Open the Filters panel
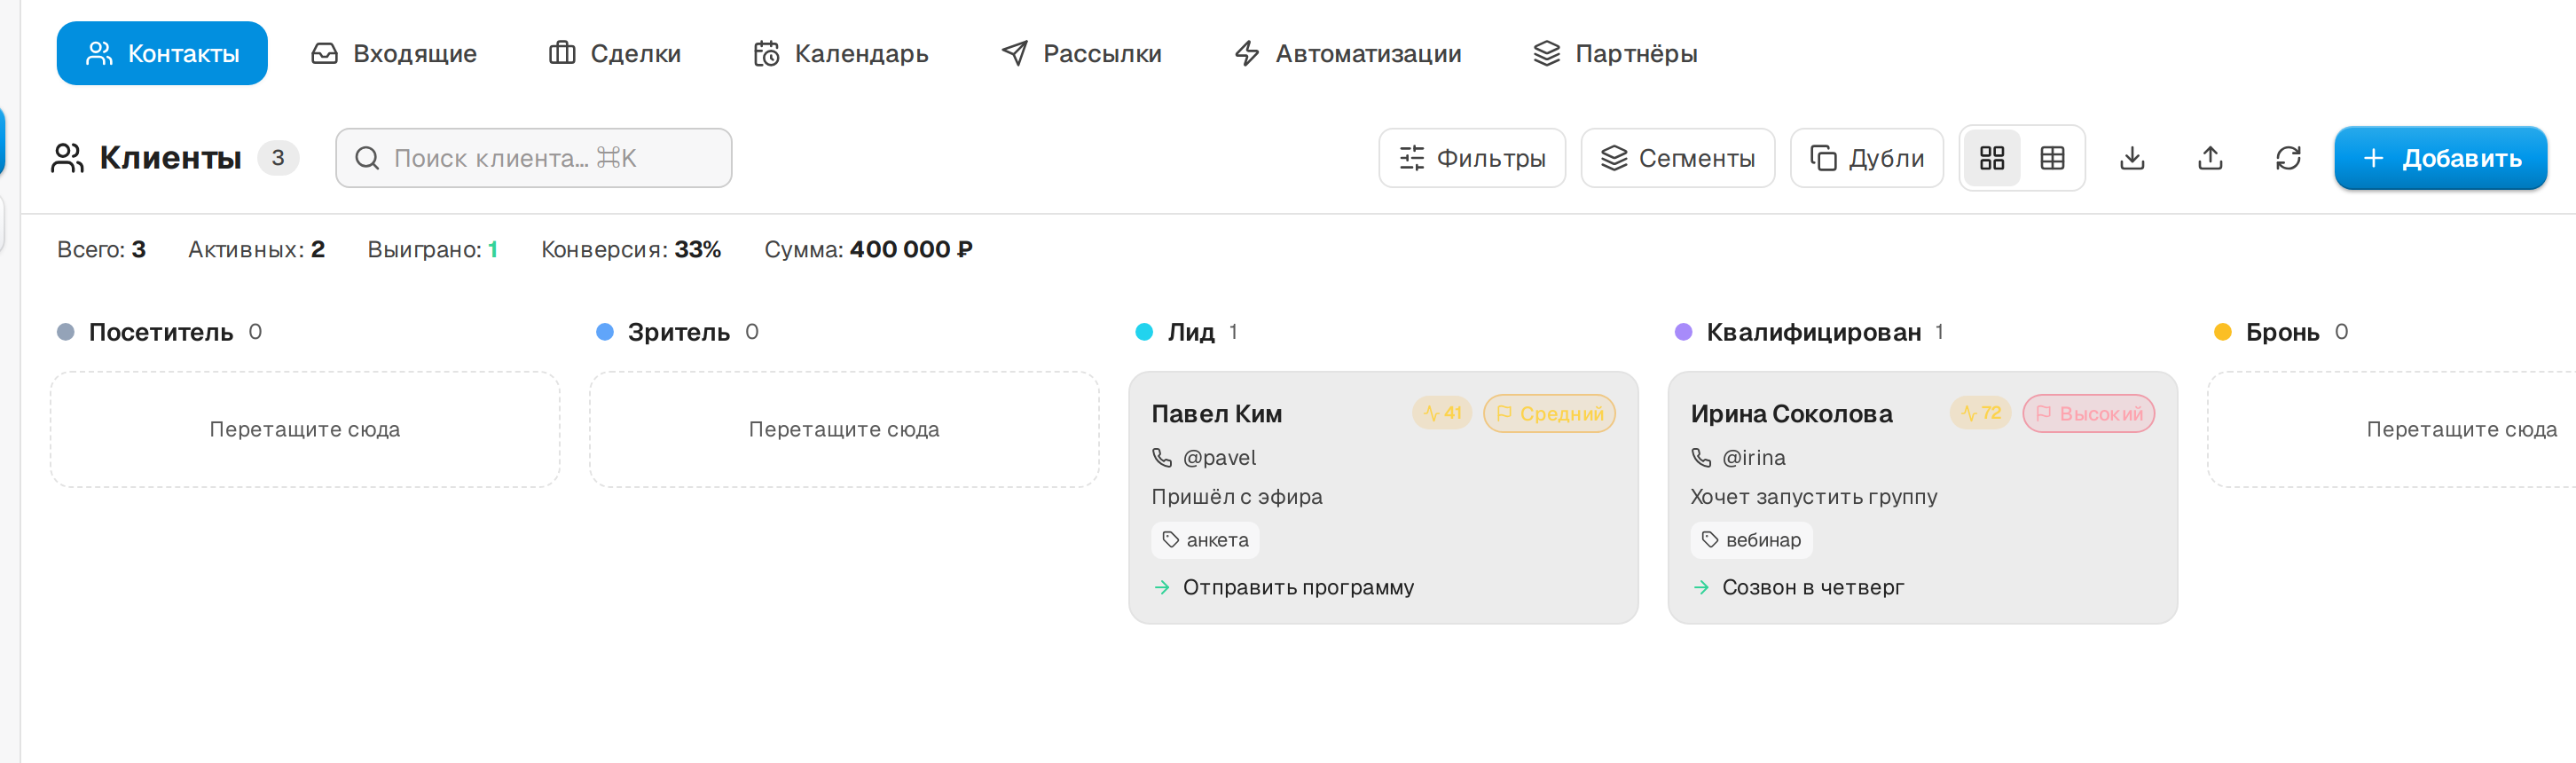The height and width of the screenshot is (763, 2576). coord(1472,158)
